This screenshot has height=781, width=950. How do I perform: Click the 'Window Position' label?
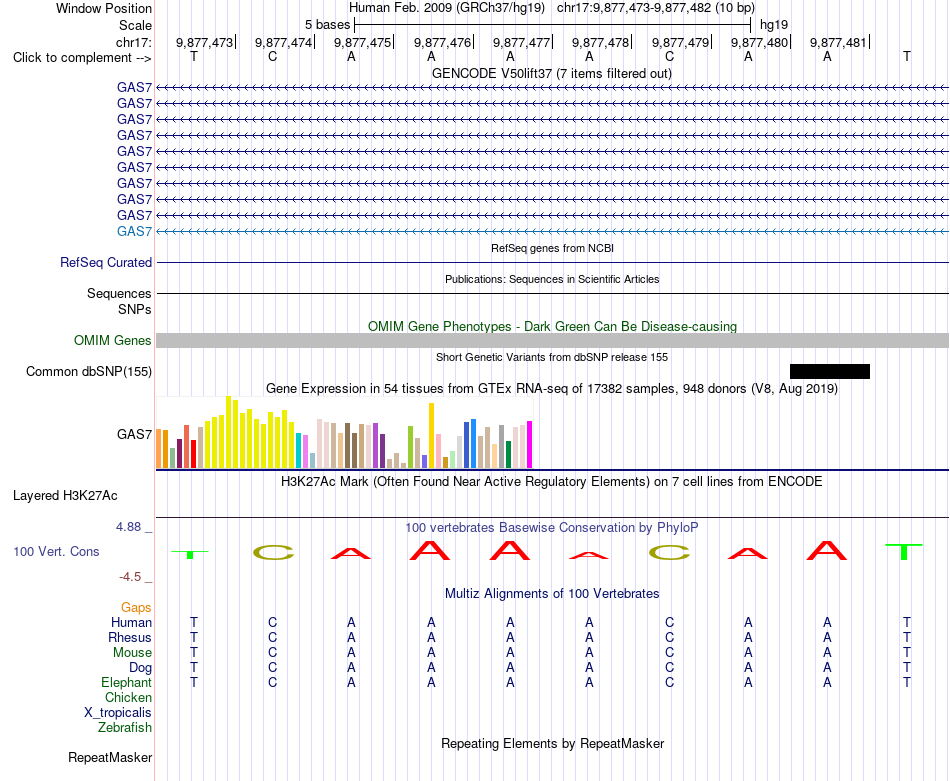(104, 8)
